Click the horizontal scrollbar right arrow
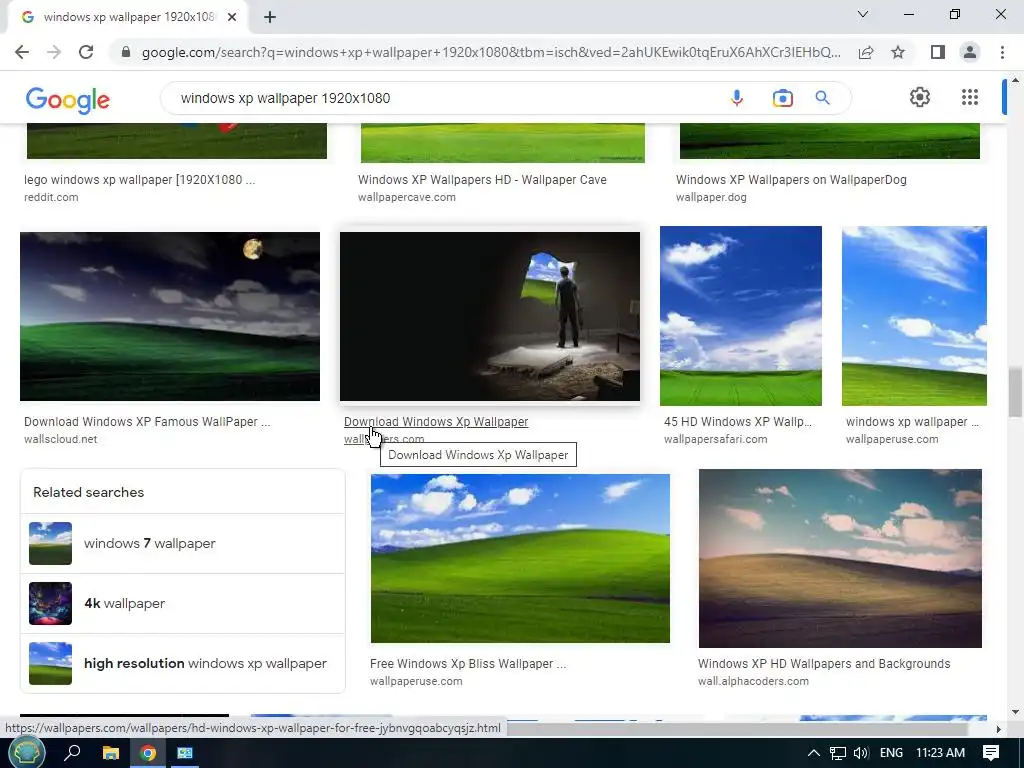This screenshot has width=1024, height=768. click(x=998, y=728)
